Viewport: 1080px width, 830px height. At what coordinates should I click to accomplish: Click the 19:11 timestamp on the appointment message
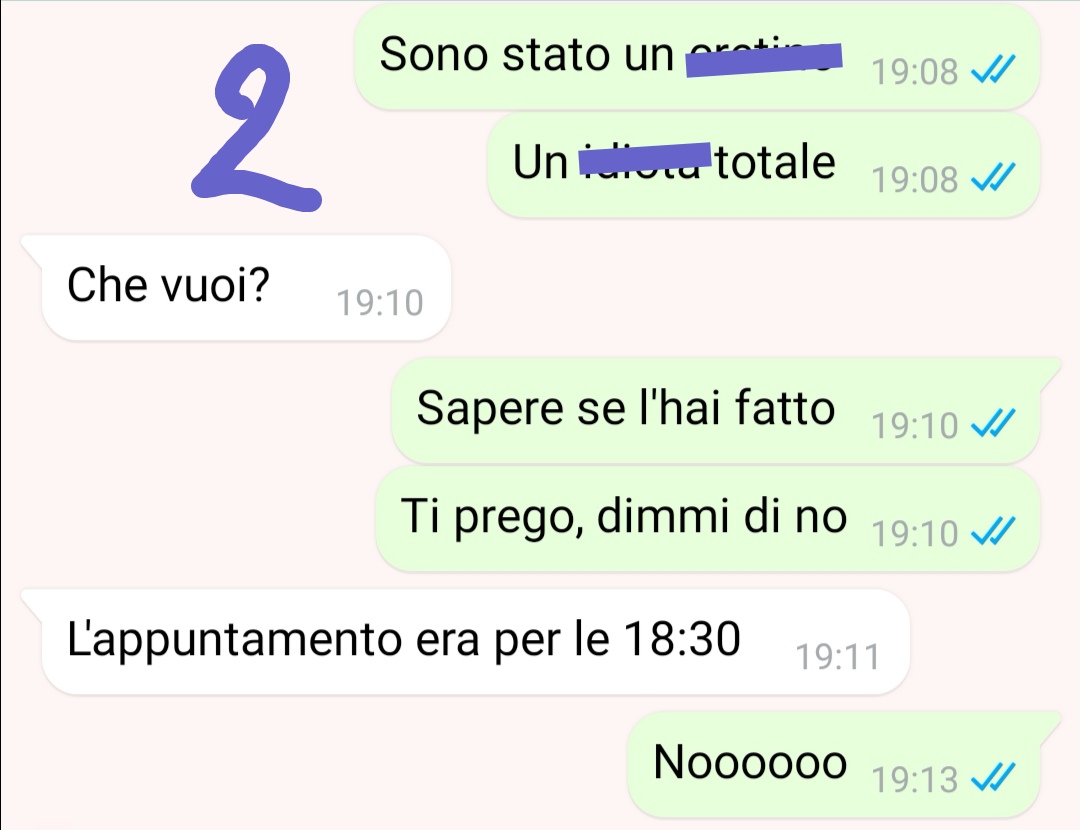[x=838, y=656]
